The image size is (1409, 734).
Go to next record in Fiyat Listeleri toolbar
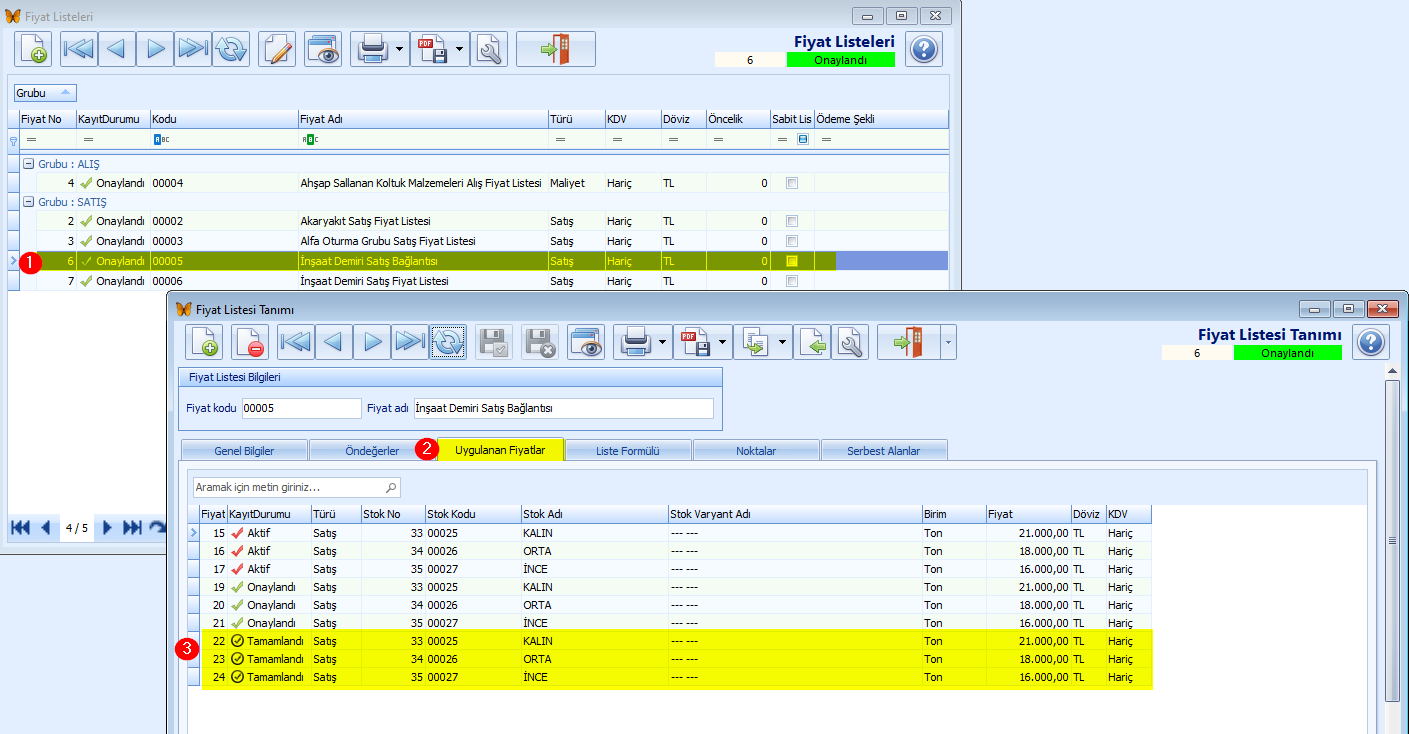click(x=155, y=49)
